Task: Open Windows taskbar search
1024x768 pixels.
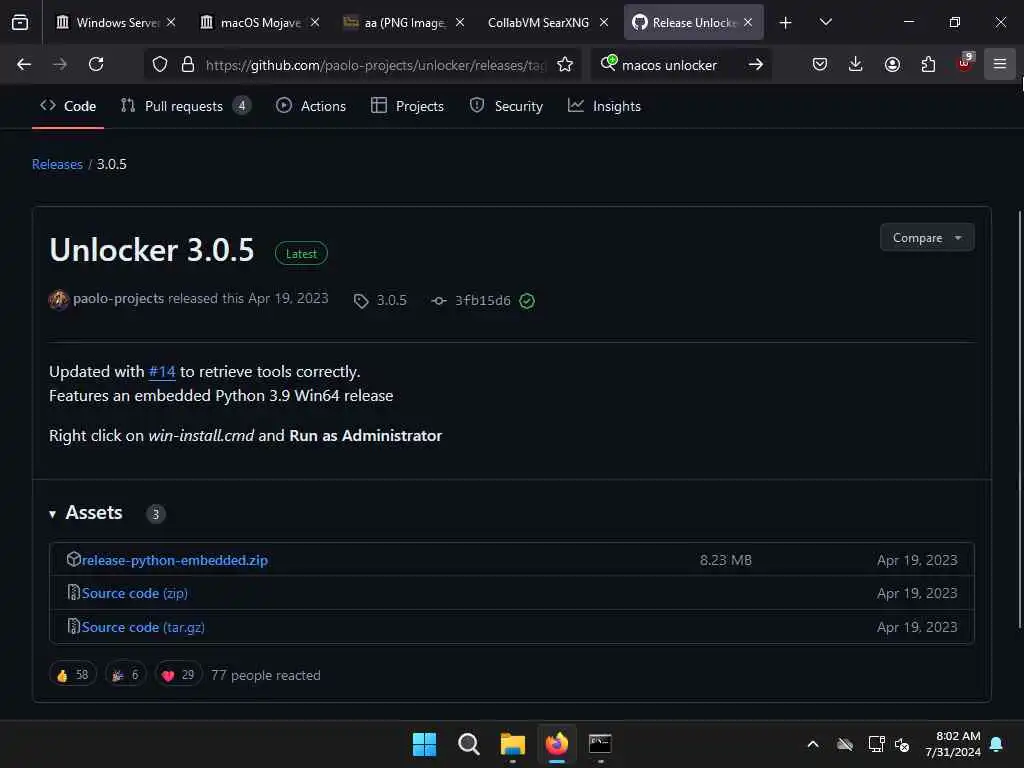Action: (x=468, y=744)
